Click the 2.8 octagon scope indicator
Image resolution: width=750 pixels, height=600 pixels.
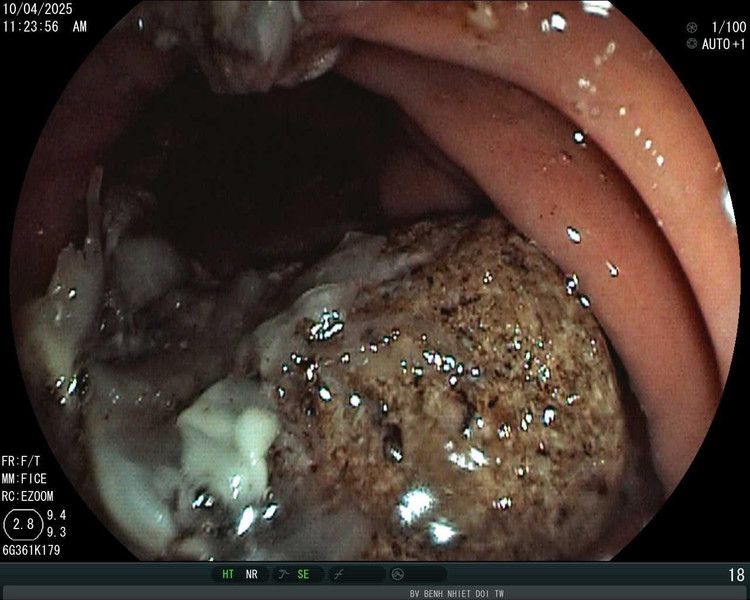(21, 524)
